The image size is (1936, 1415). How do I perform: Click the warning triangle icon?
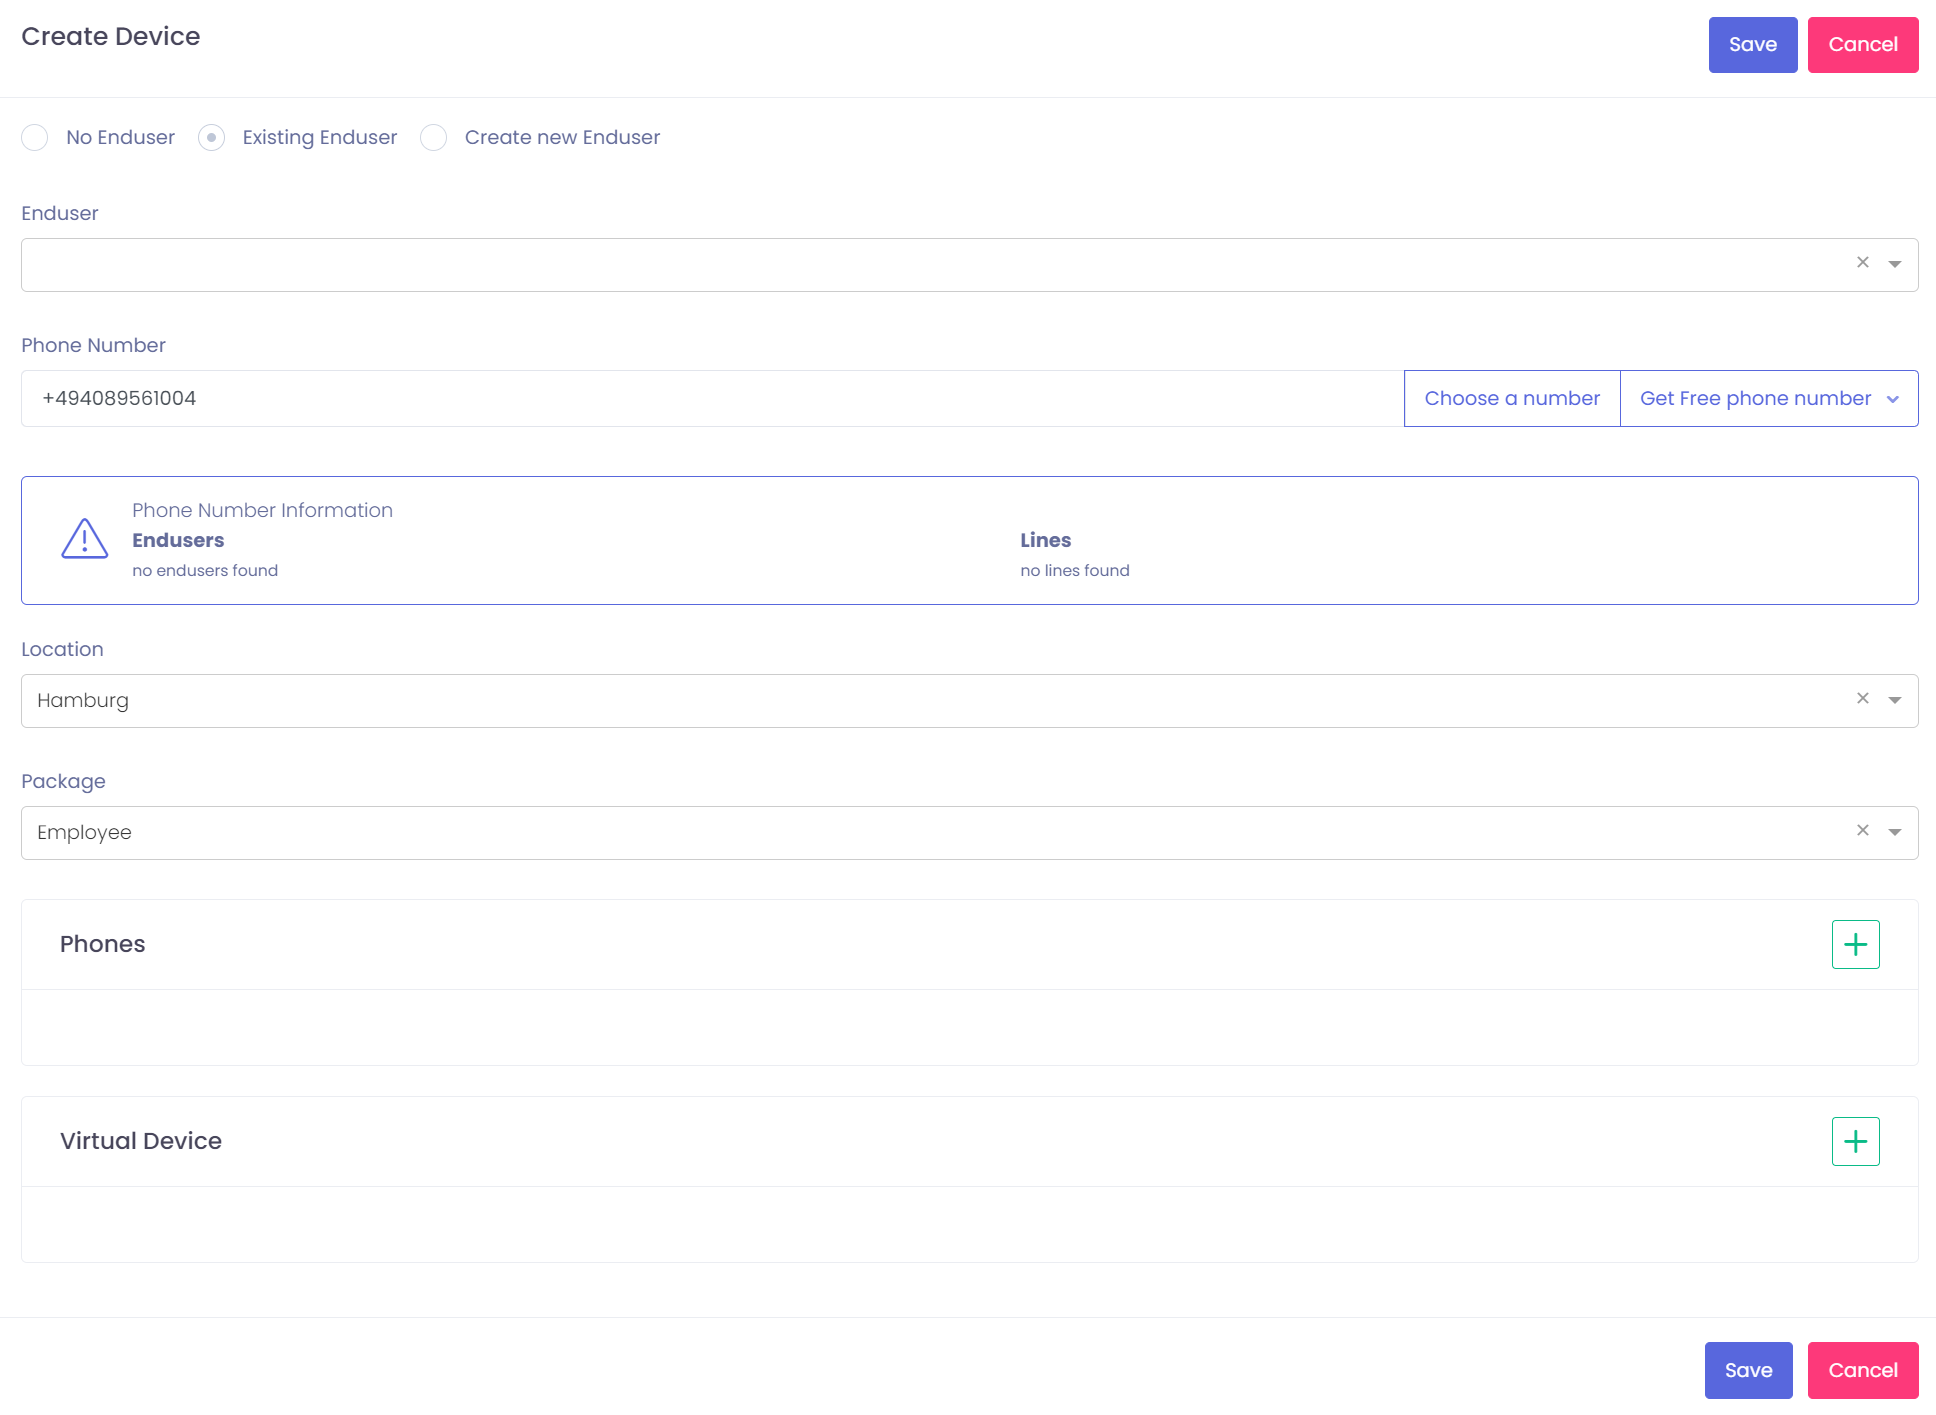(x=85, y=539)
